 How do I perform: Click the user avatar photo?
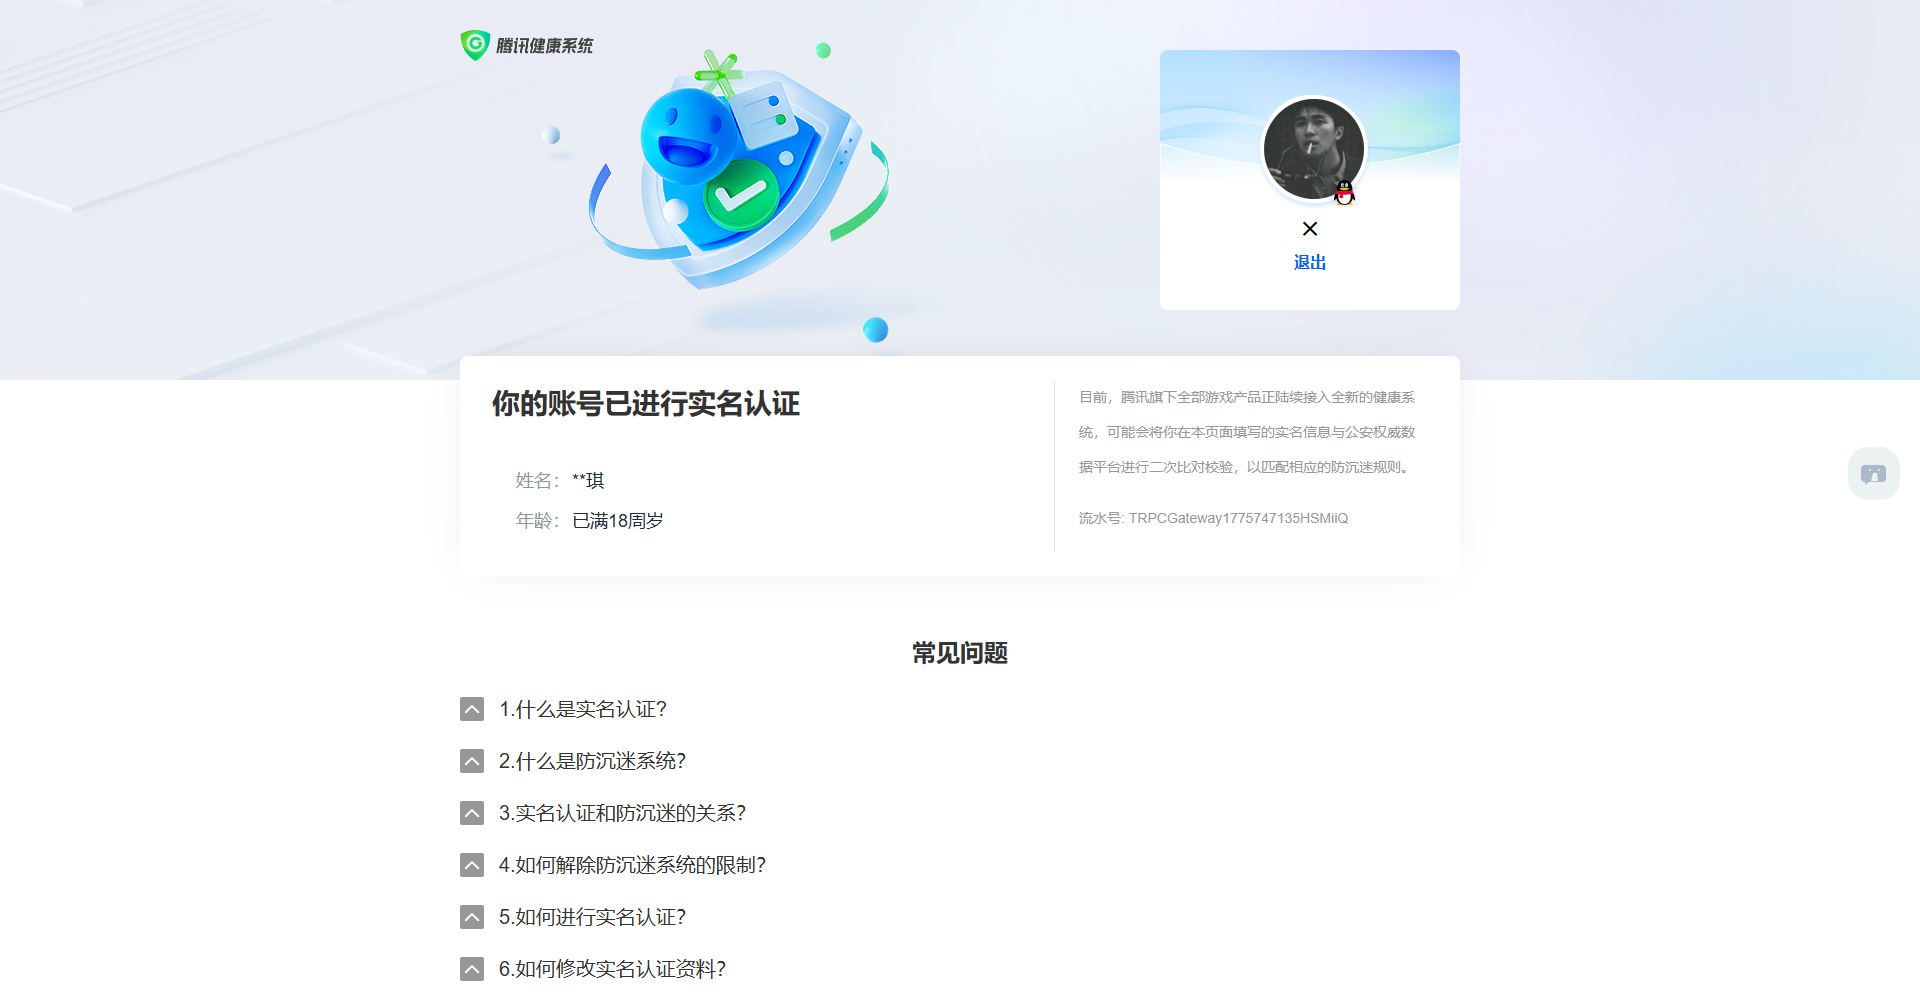click(x=1310, y=148)
